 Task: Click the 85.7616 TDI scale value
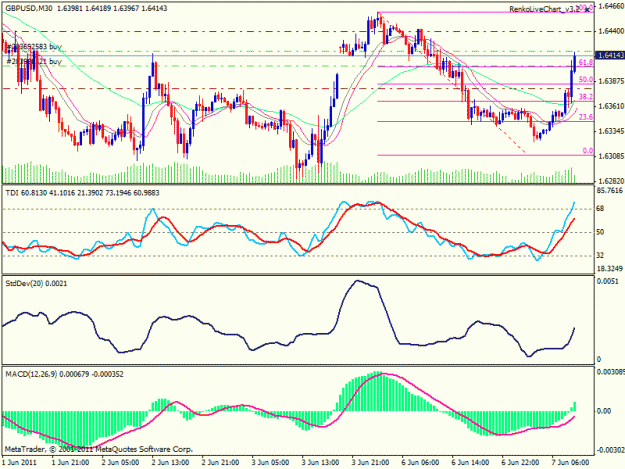coord(609,190)
